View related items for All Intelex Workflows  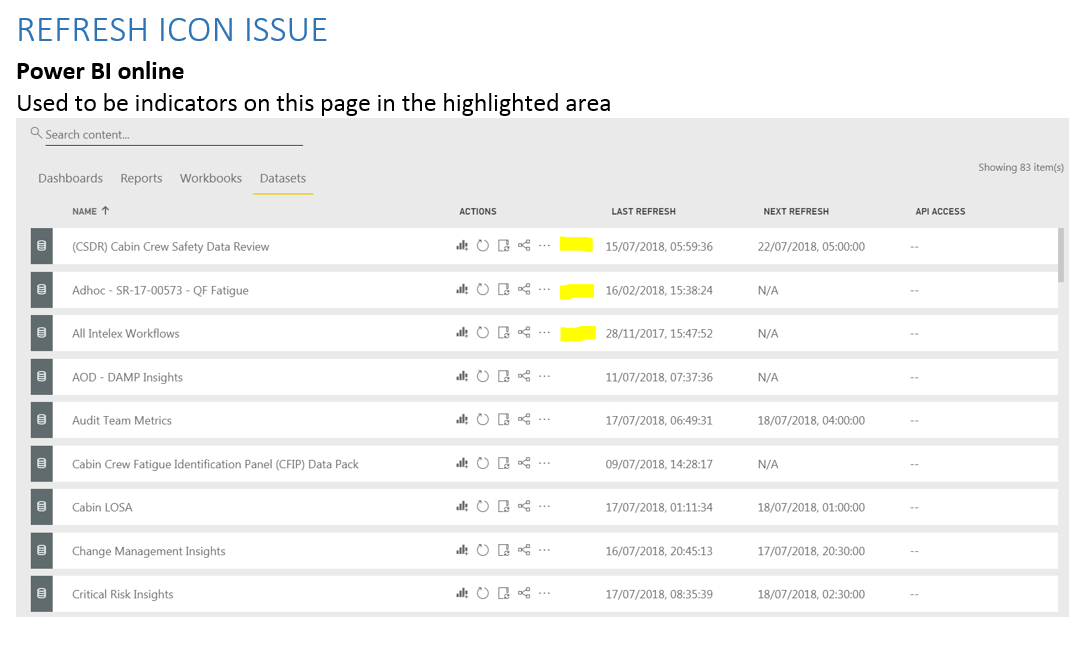tap(524, 332)
